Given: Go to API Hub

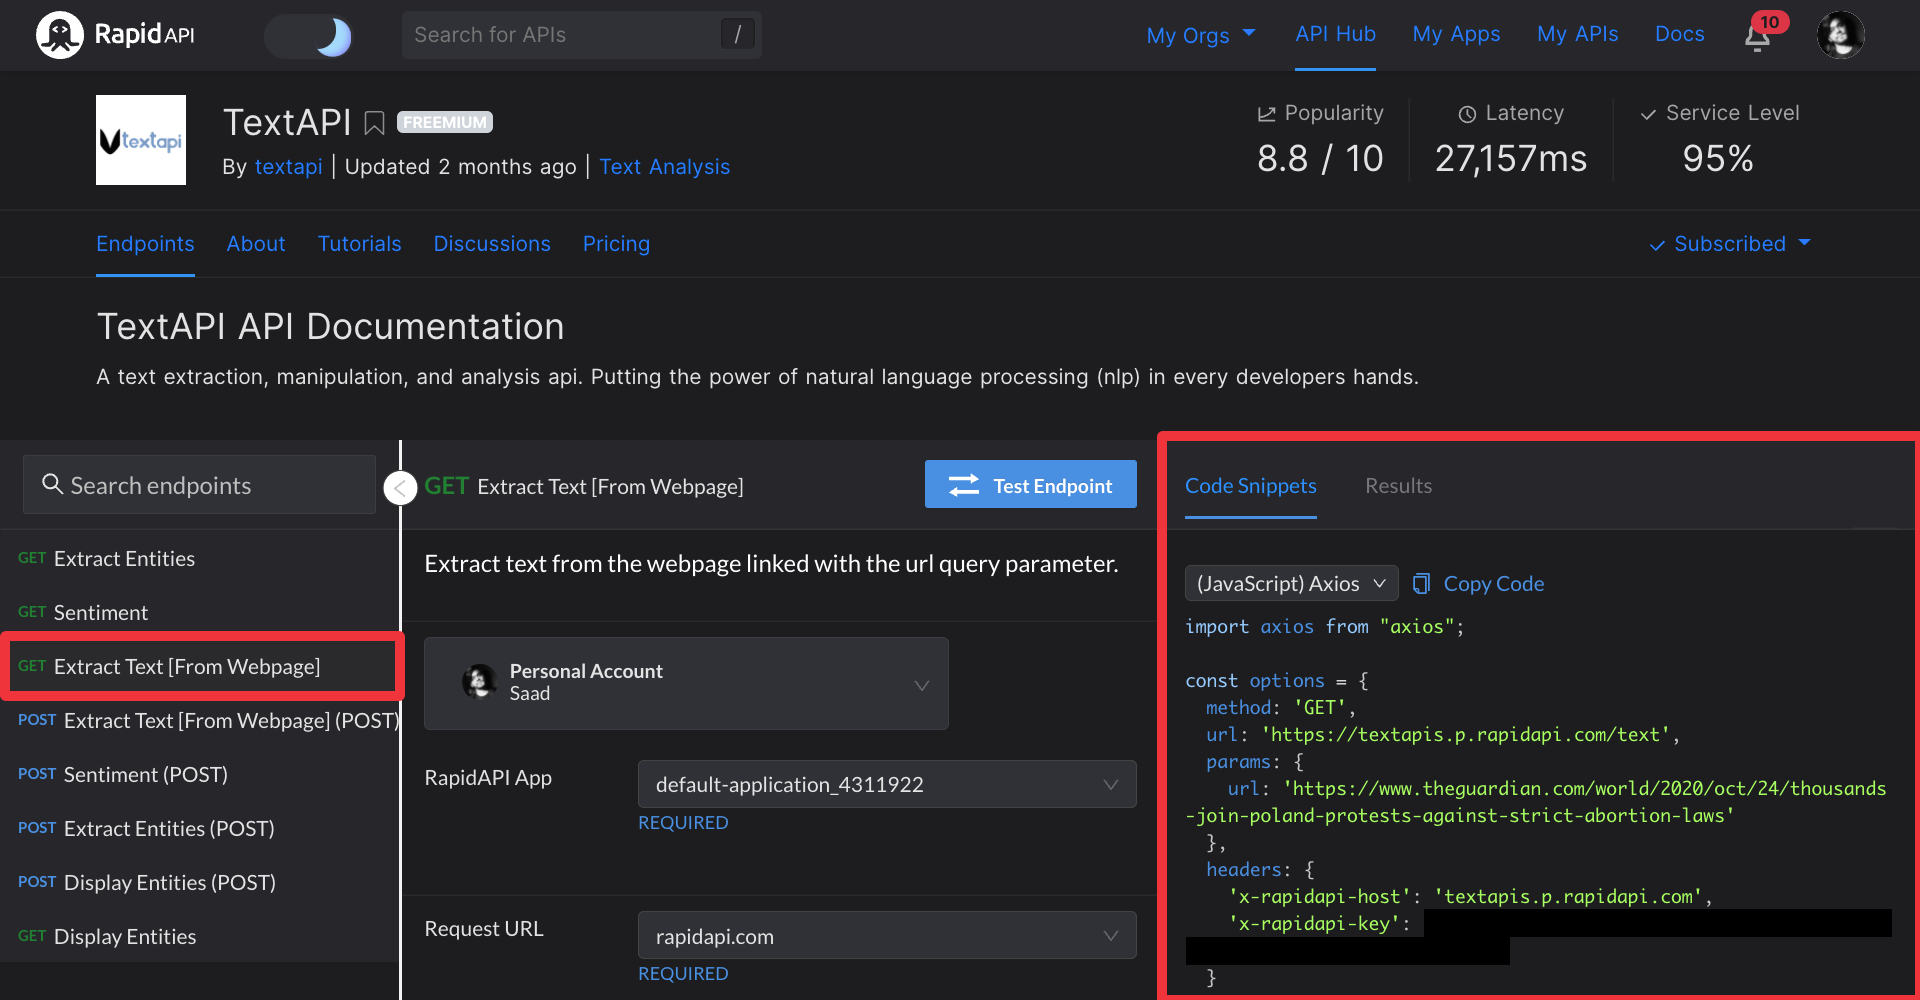Looking at the screenshot, I should 1335,34.
